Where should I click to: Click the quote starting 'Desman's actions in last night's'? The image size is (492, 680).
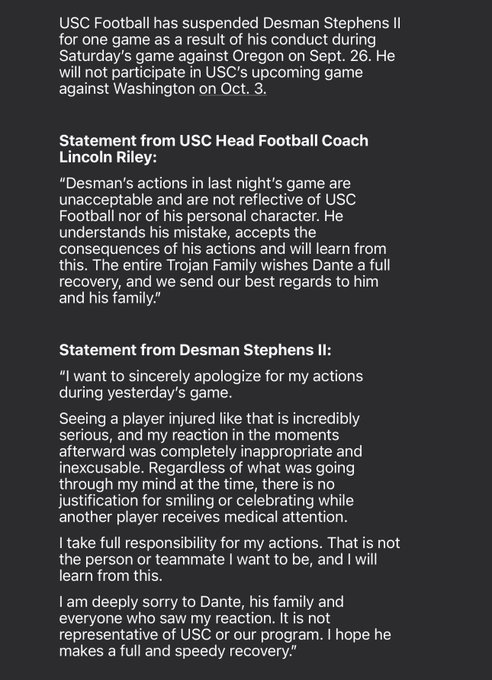(205, 183)
